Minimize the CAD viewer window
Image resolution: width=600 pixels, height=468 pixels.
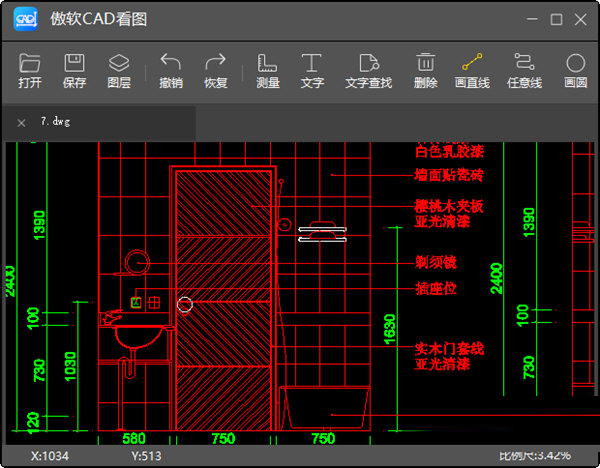point(532,19)
